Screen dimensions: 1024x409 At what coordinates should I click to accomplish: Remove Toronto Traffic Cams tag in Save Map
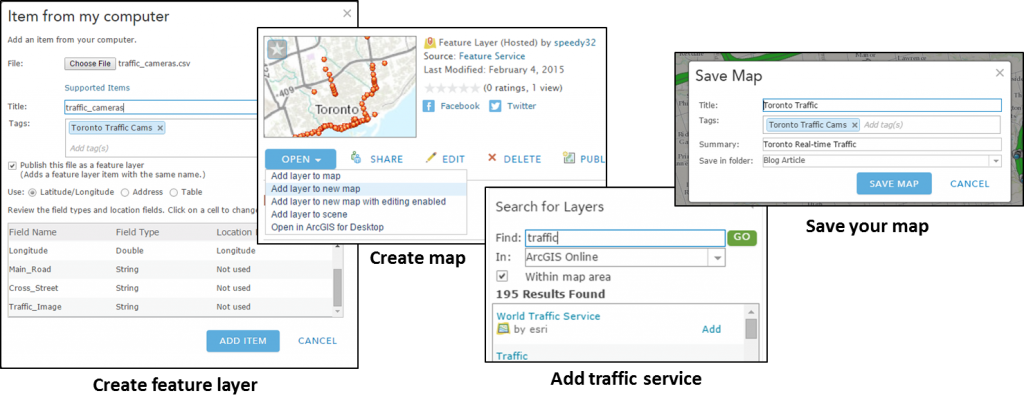pyautogui.click(x=855, y=125)
